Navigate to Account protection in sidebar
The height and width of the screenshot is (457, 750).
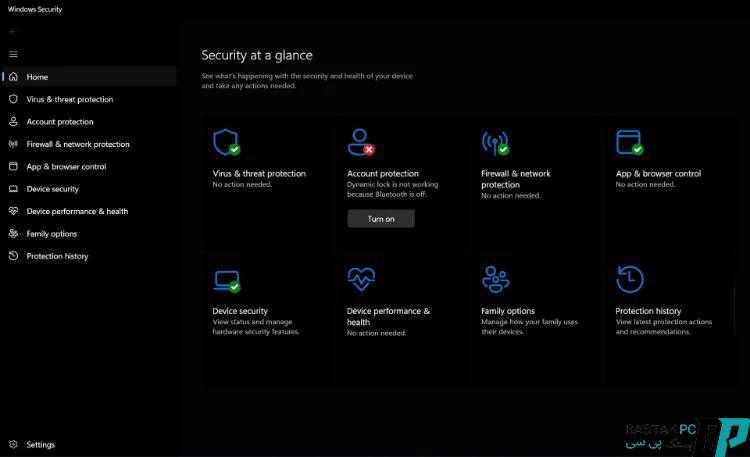[x=59, y=122]
